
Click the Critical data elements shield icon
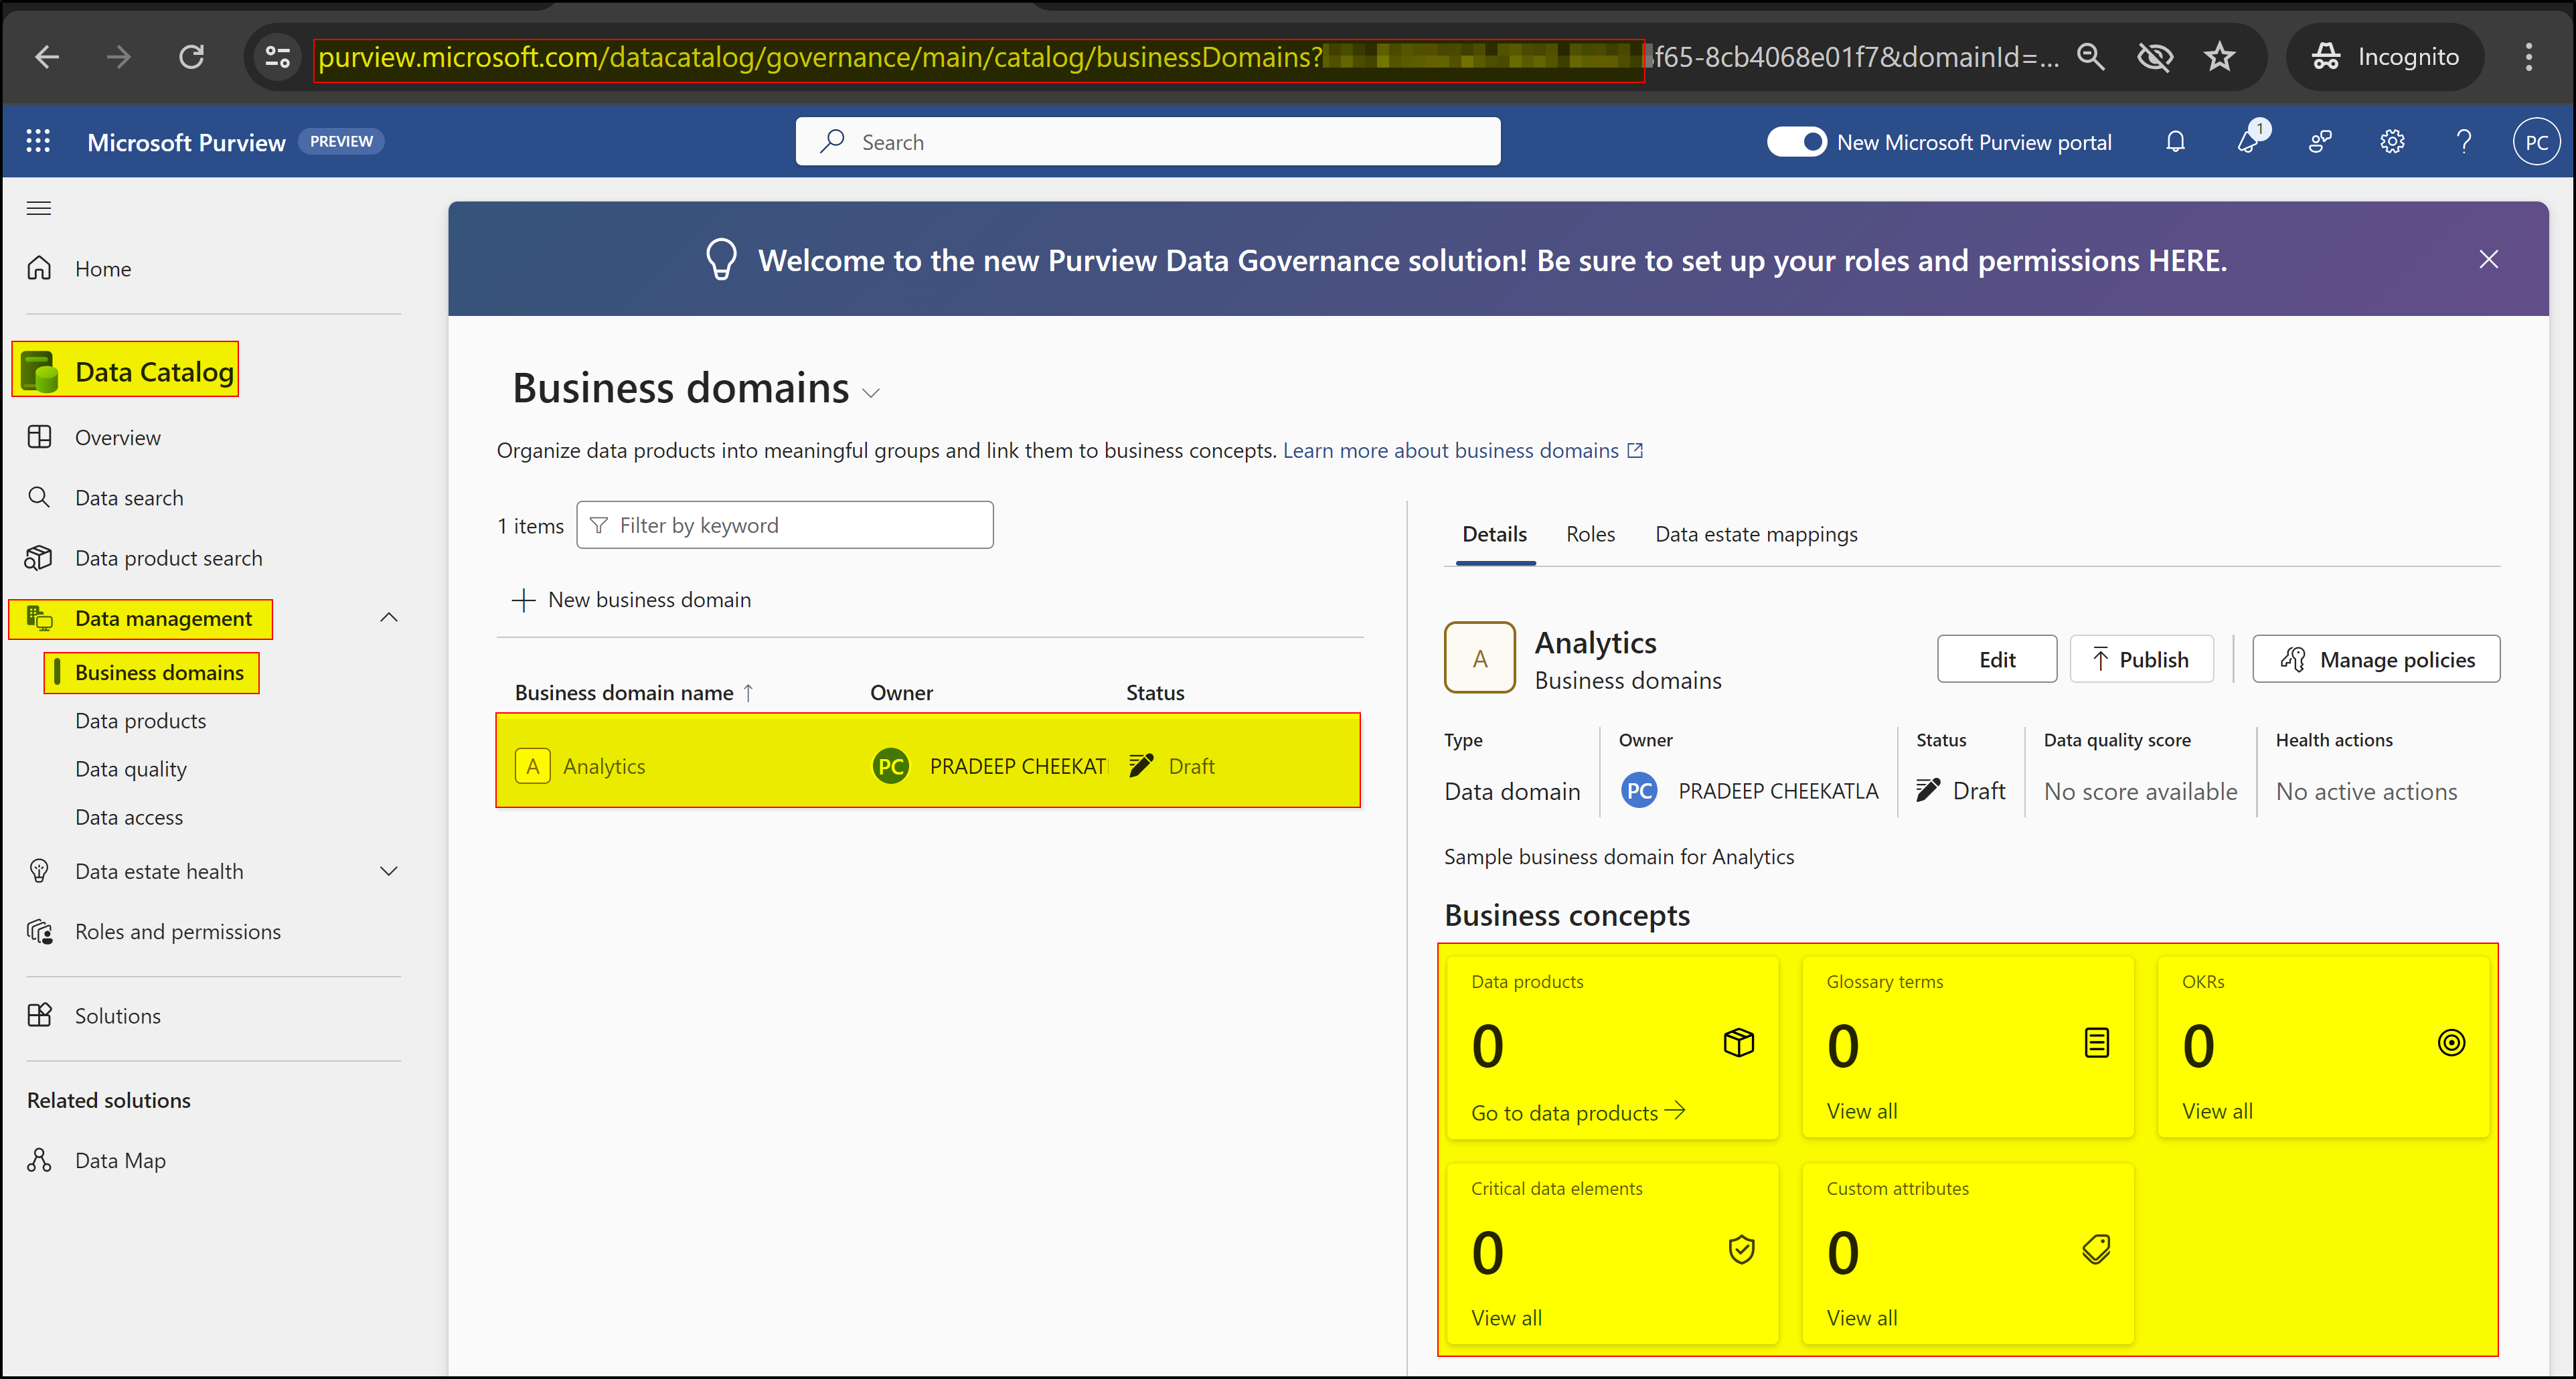1741,1249
